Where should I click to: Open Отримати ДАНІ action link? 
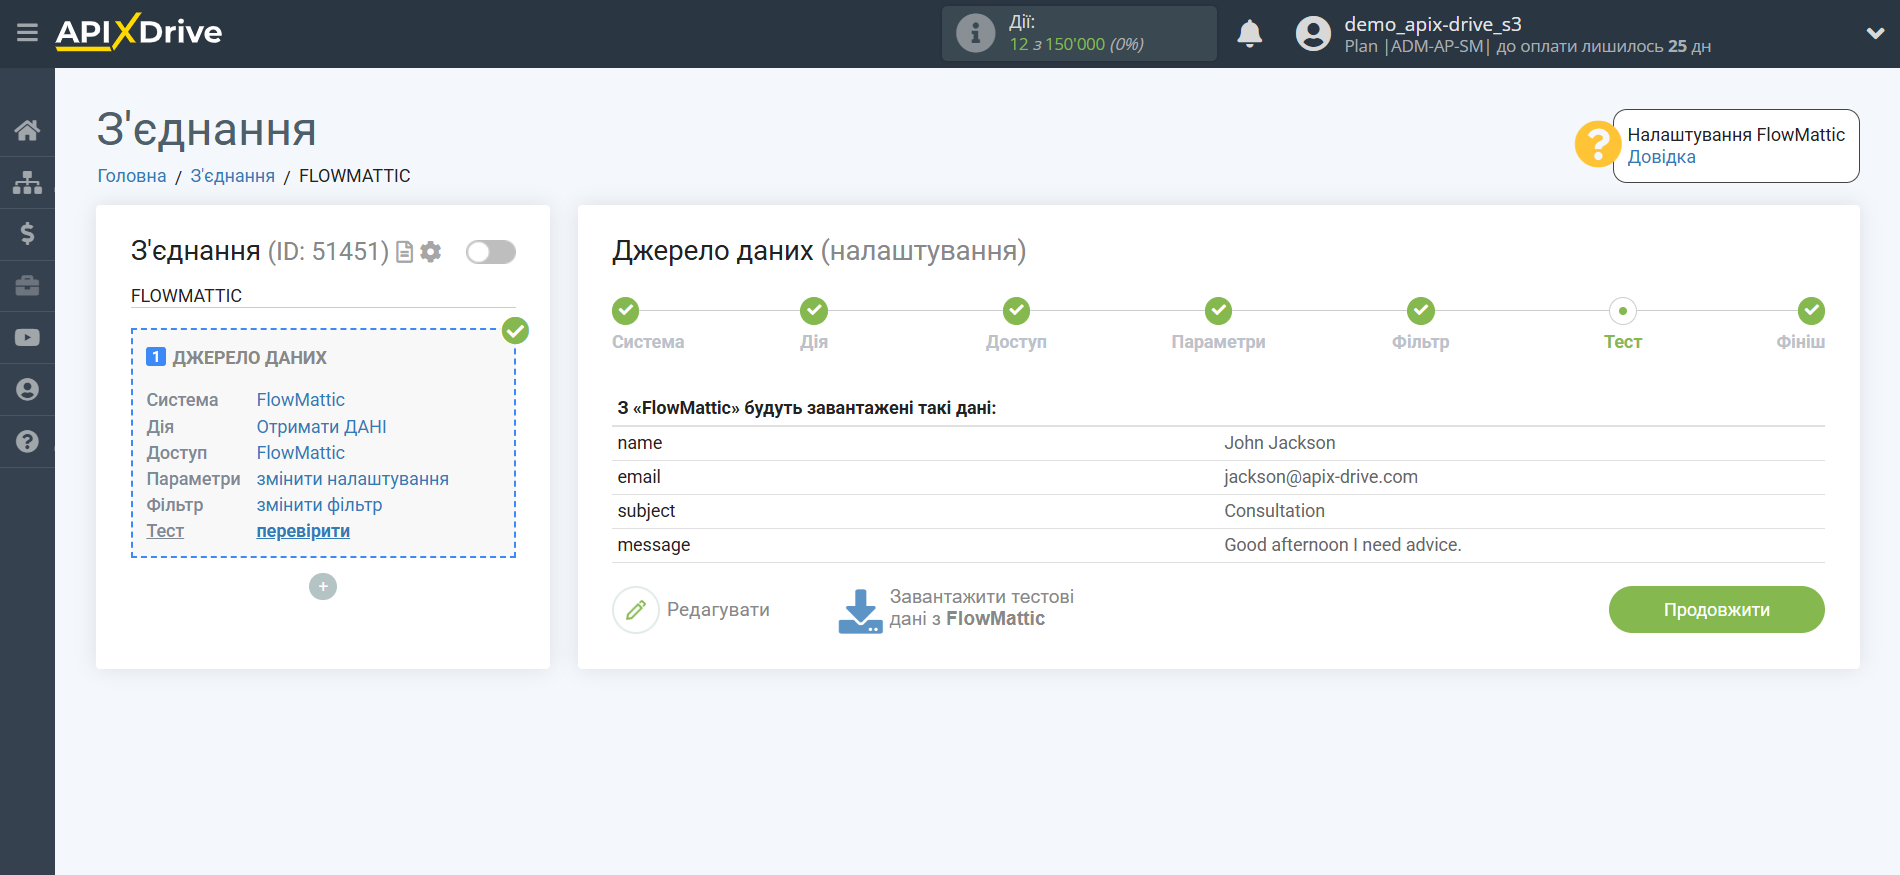tap(321, 427)
